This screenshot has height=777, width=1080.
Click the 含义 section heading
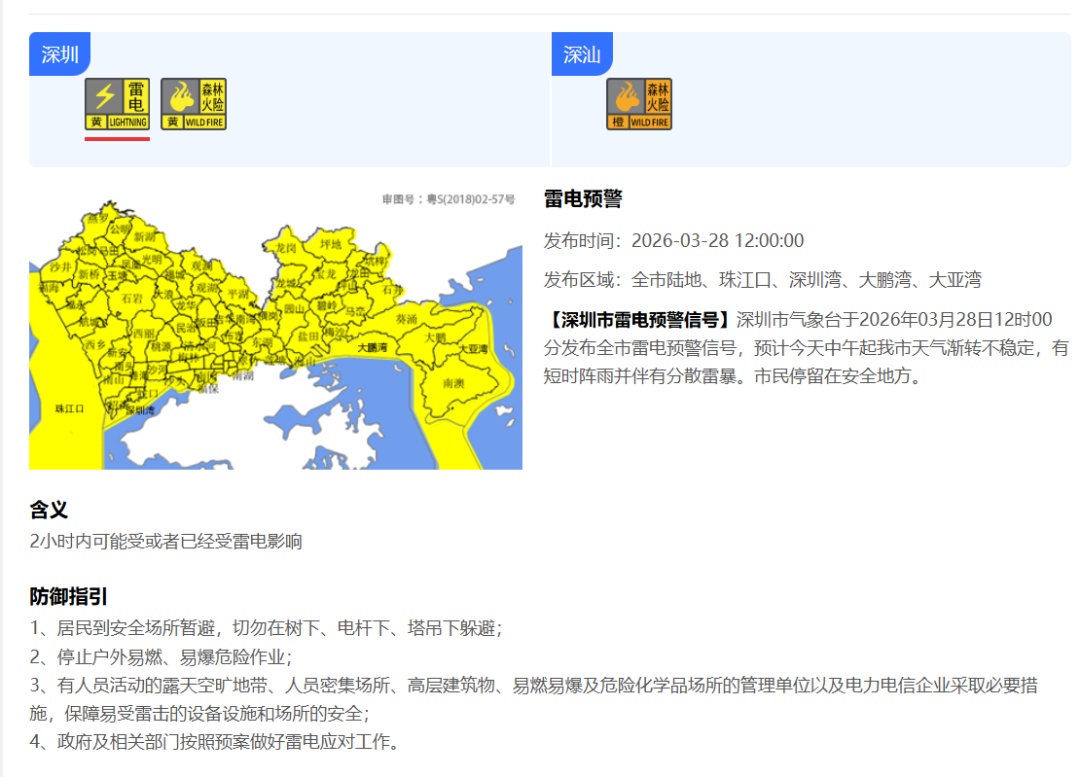click(45, 511)
